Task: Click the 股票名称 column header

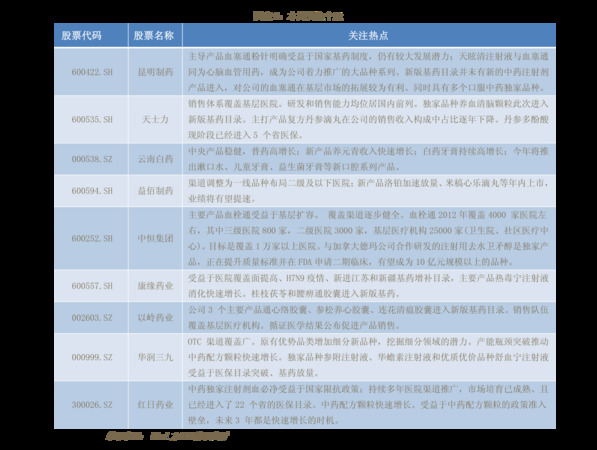Action: pos(153,35)
